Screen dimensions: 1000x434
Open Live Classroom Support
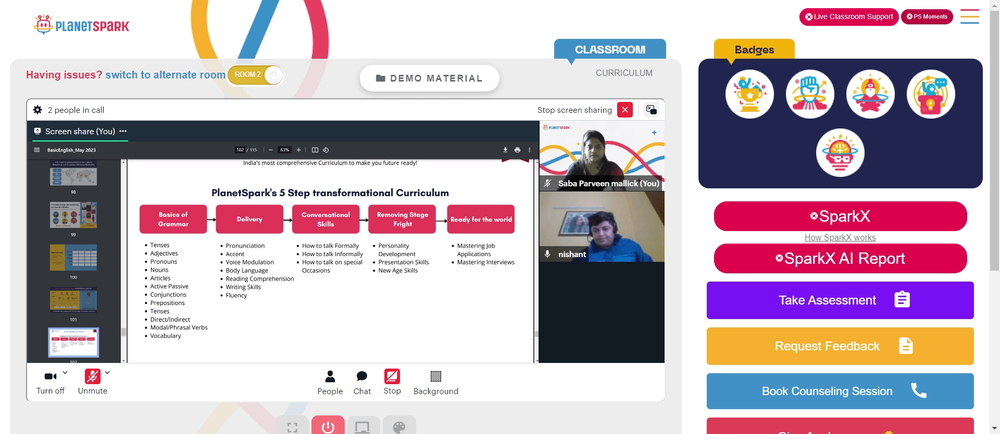tap(849, 17)
